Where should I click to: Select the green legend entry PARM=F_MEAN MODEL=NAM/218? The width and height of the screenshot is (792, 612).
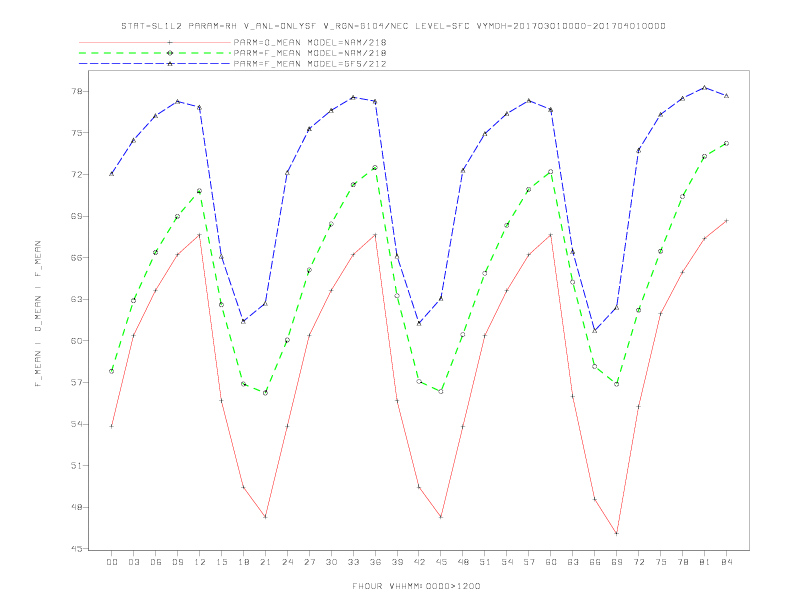[233, 53]
